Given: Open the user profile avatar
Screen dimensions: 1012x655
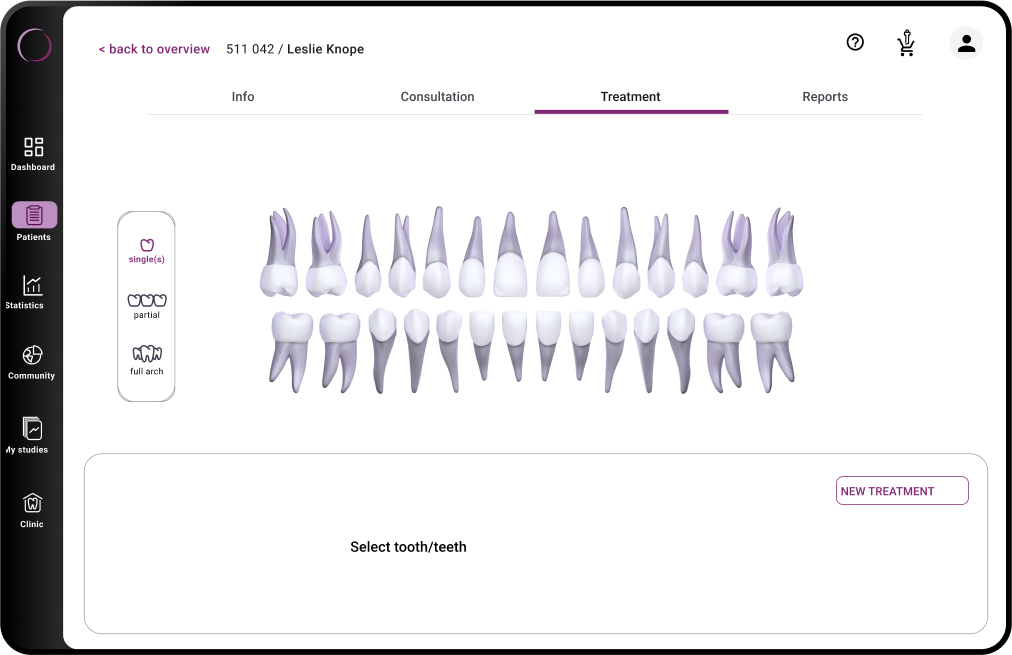Looking at the screenshot, I should coord(966,43).
